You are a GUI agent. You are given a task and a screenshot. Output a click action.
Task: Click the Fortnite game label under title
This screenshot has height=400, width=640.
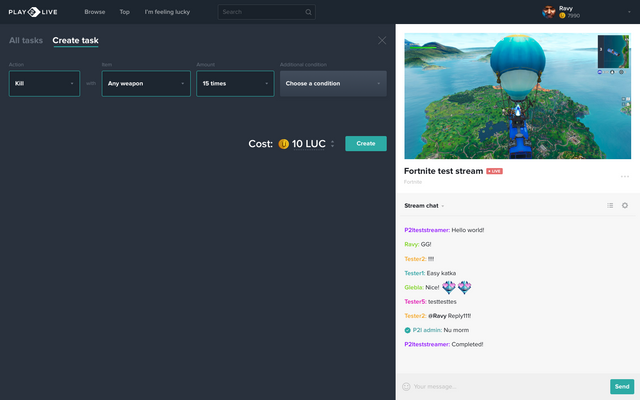click(x=413, y=182)
